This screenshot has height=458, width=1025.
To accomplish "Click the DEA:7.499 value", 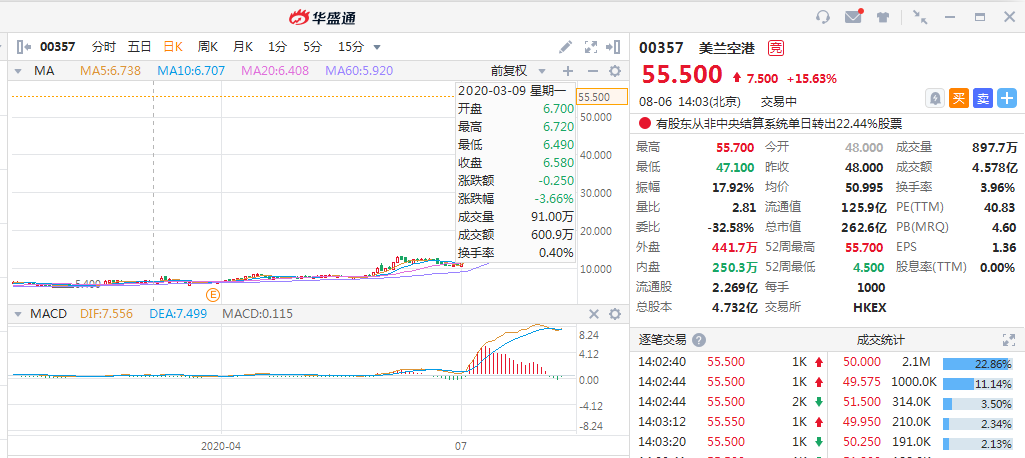I will (x=178, y=314).
